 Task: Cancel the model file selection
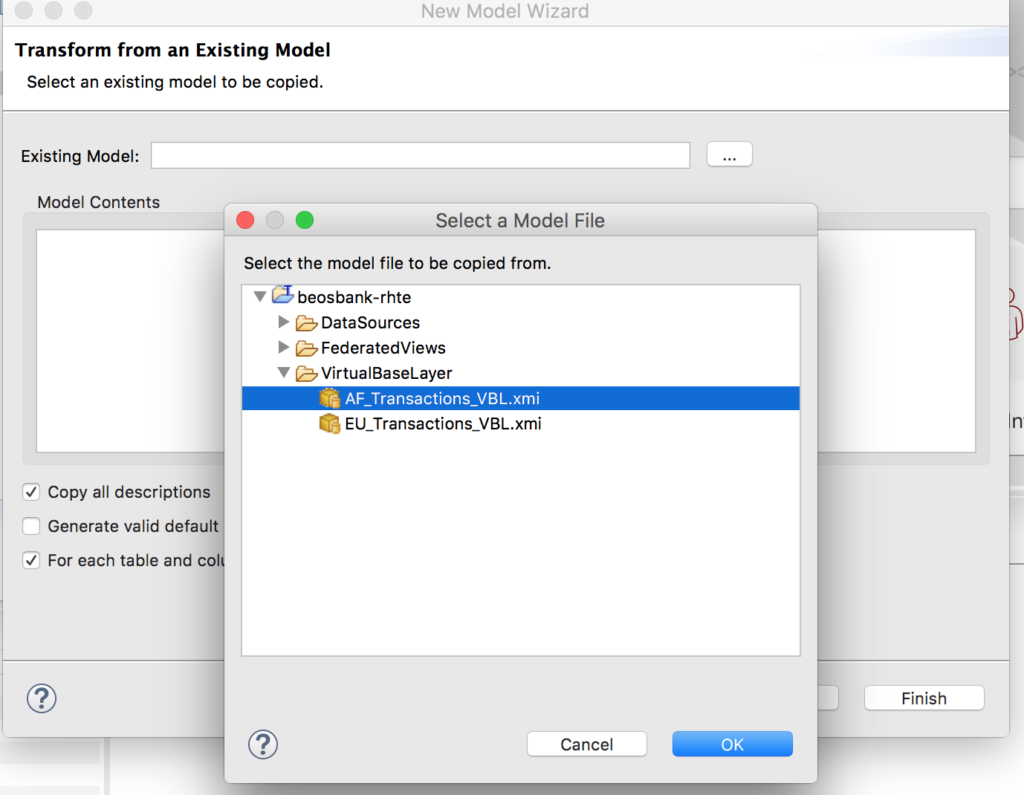point(587,744)
